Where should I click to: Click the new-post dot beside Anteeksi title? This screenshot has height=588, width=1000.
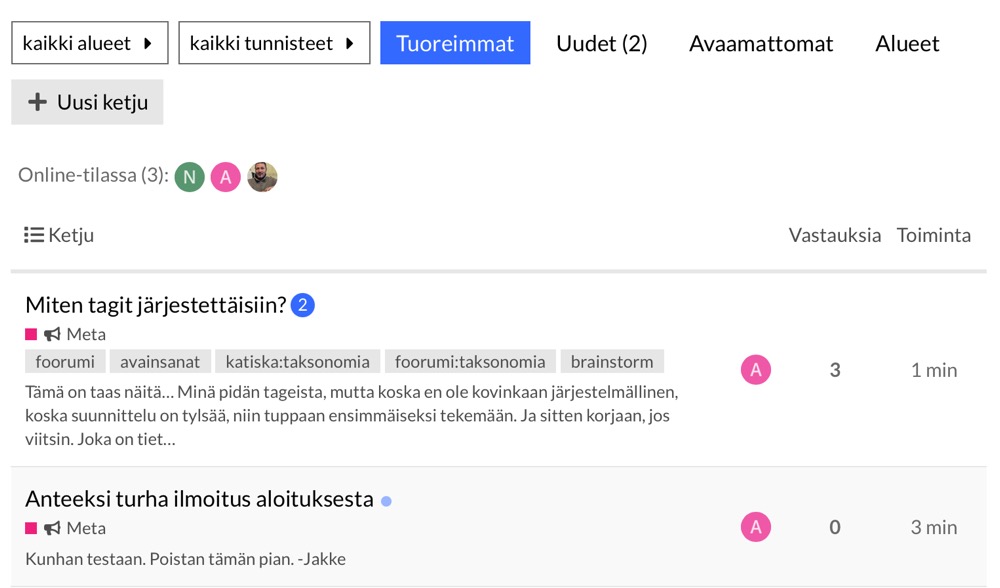(x=387, y=501)
